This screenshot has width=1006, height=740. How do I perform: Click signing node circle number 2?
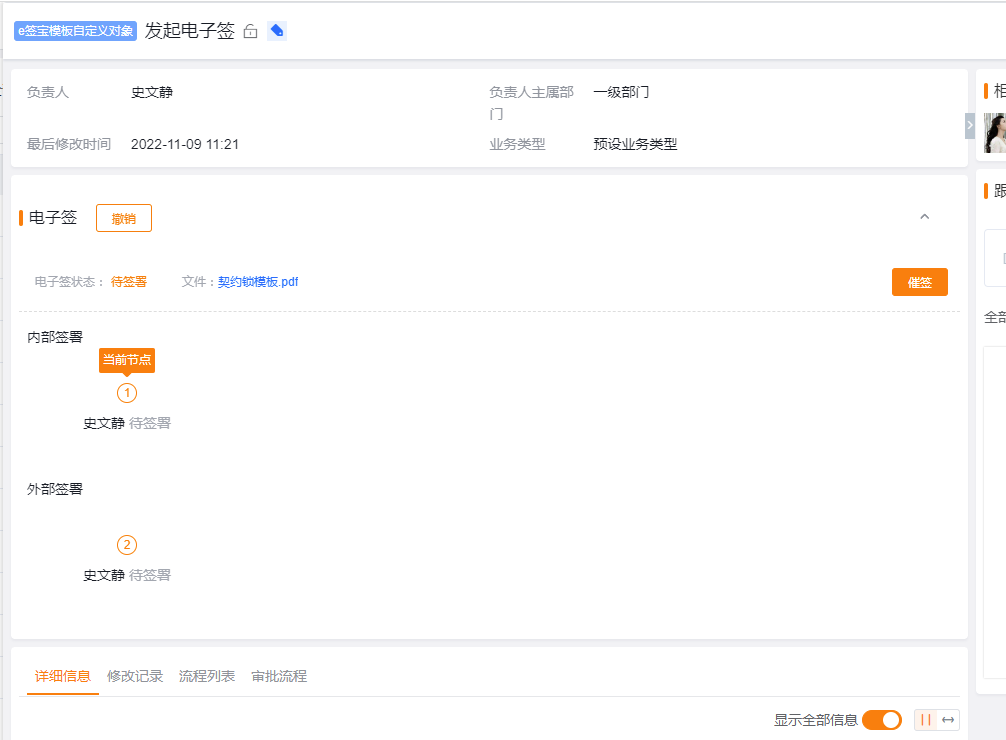point(127,545)
